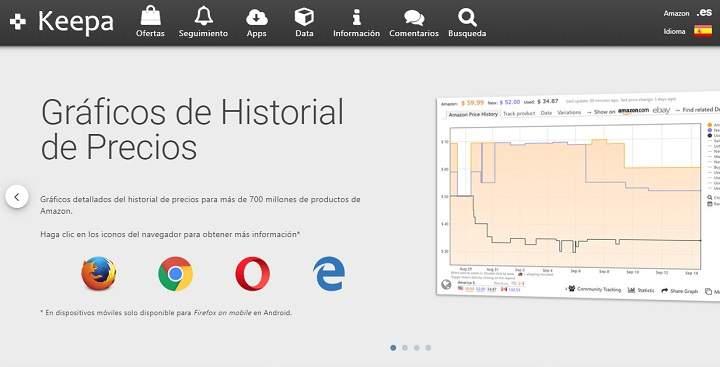The height and width of the screenshot is (367, 720).
Task: Change Amazon locale .es
Action: 704,13
